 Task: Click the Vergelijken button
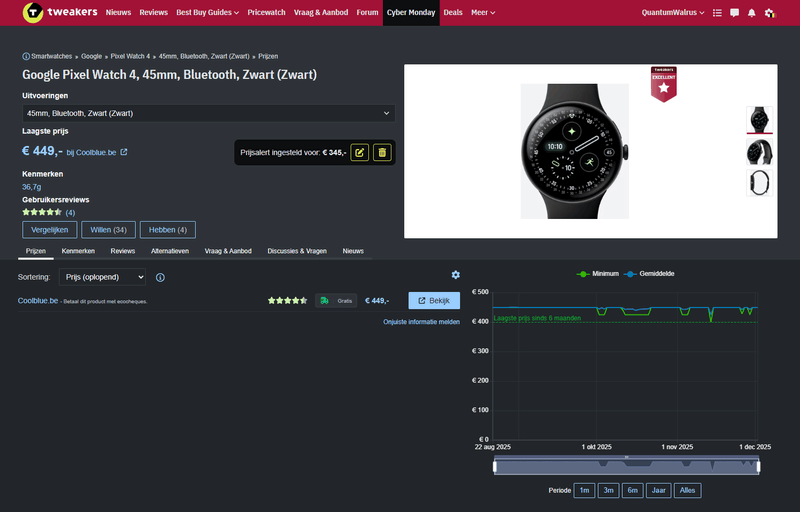point(49,230)
